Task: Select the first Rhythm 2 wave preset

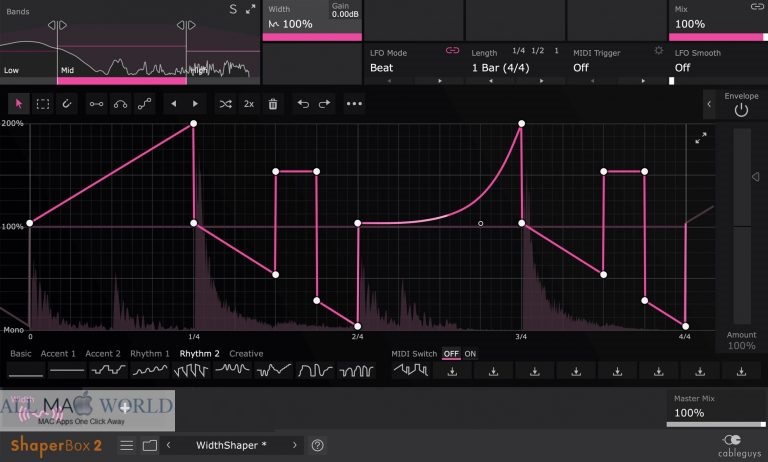Action: (25, 370)
